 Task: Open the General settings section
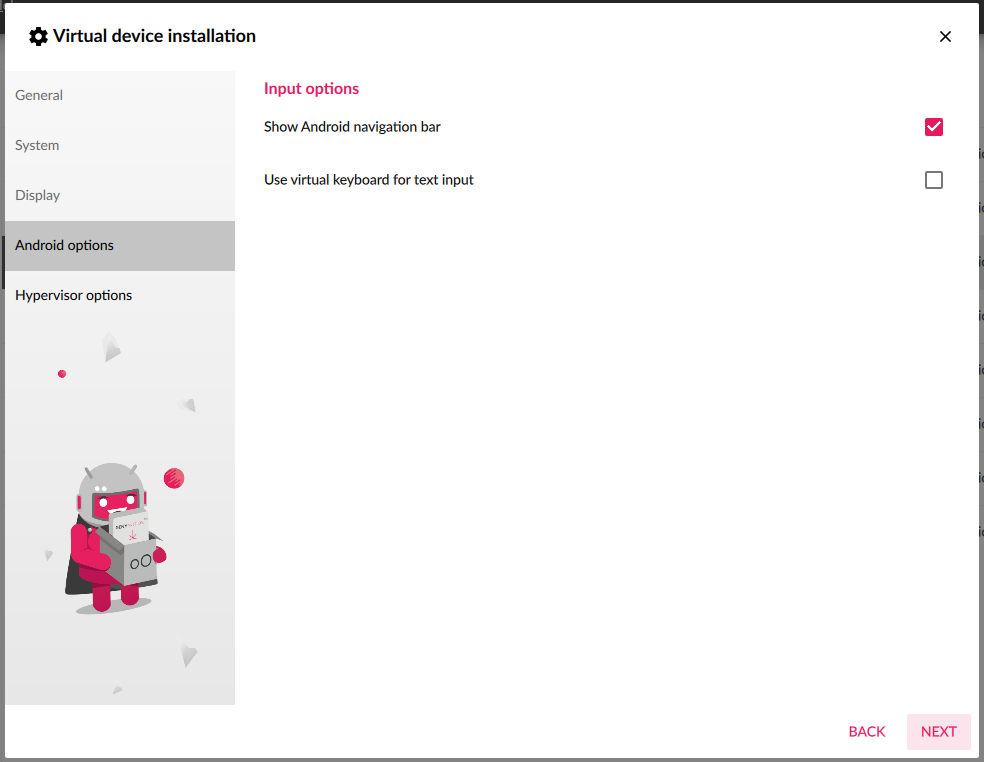[39, 96]
